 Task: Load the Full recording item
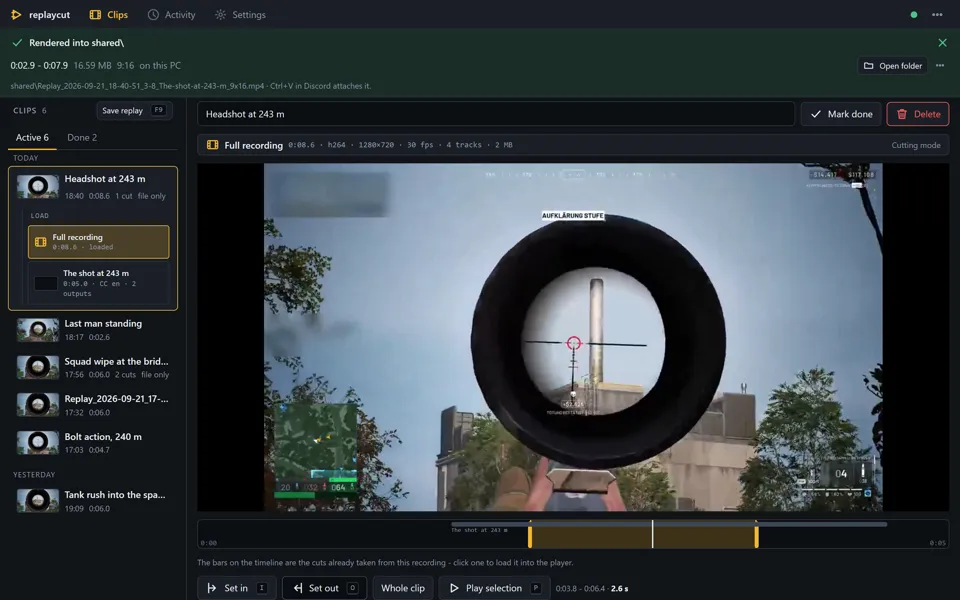[99, 242]
